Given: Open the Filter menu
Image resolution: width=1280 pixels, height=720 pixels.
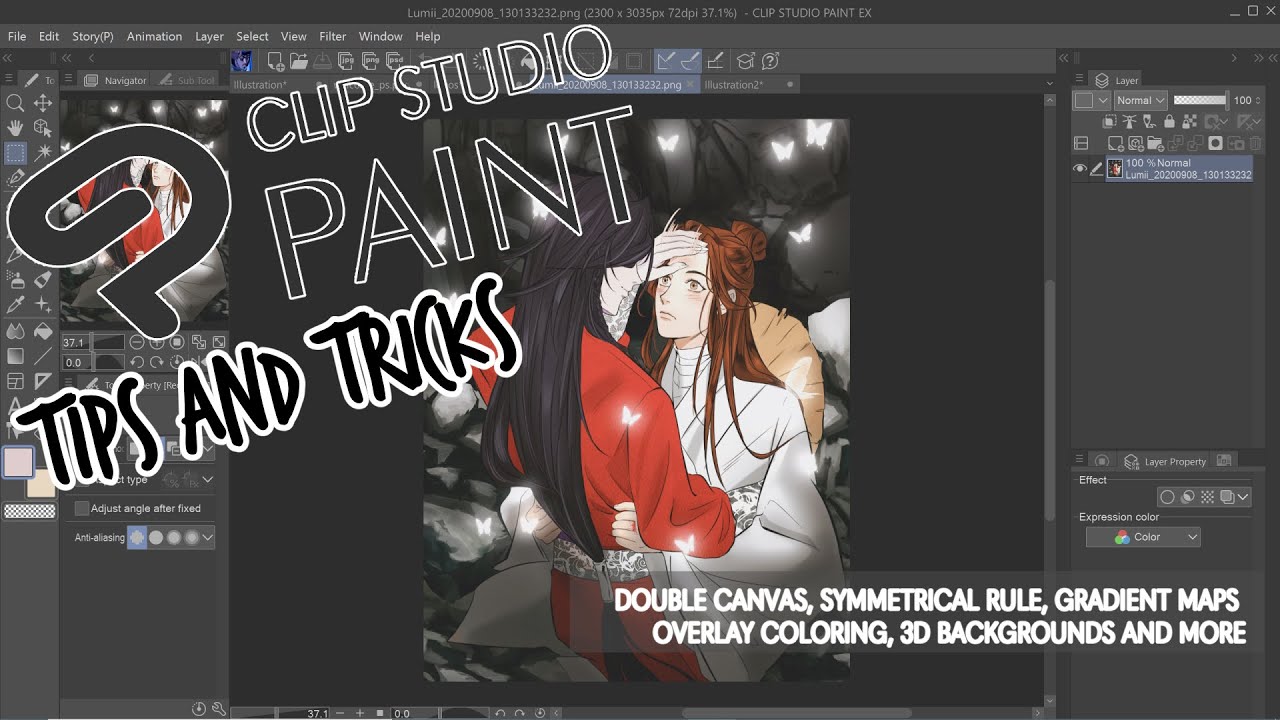Looking at the screenshot, I should coord(332,36).
